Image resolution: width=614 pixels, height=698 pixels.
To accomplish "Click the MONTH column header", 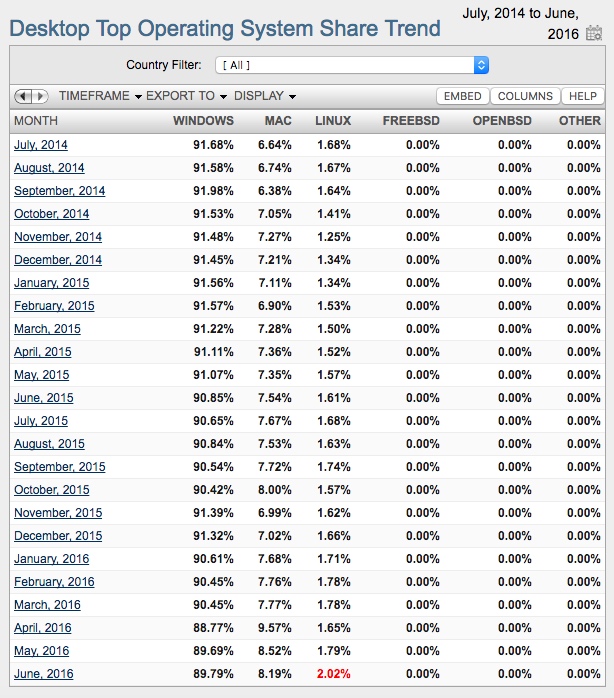I will tap(36, 121).
